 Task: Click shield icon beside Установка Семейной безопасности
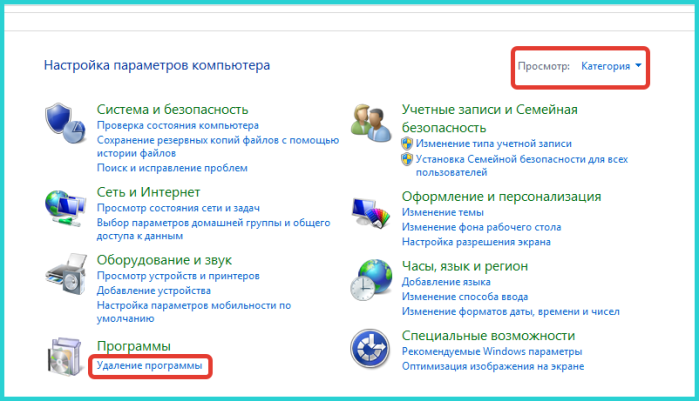coord(407,159)
